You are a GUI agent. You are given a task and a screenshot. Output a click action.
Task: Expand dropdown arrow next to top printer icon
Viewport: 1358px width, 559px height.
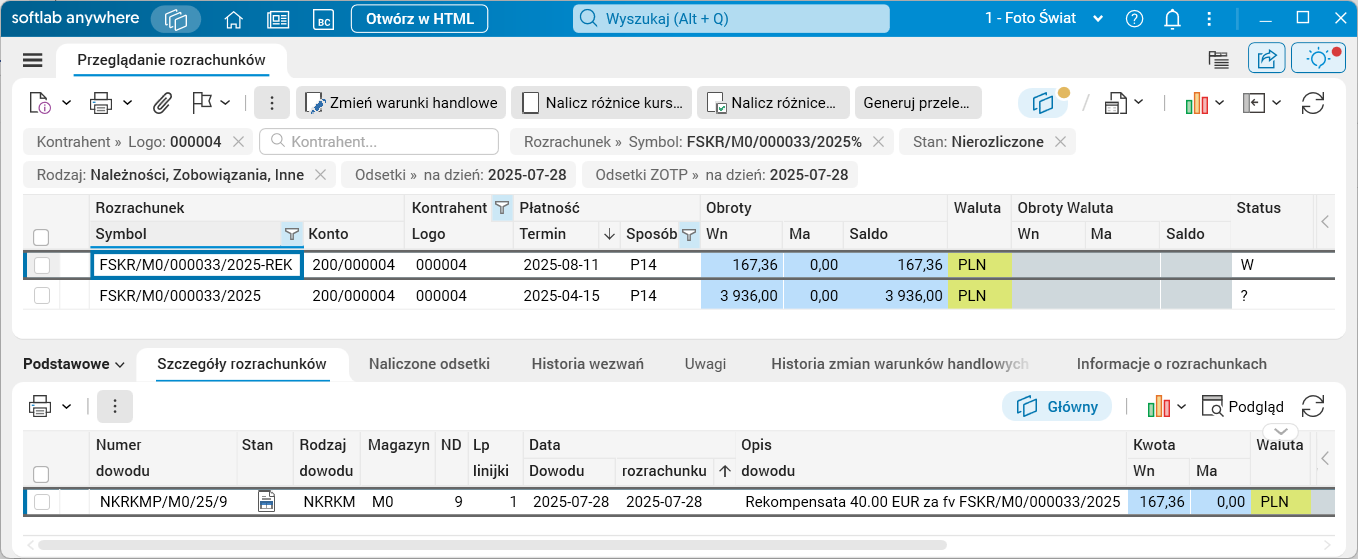[128, 102]
